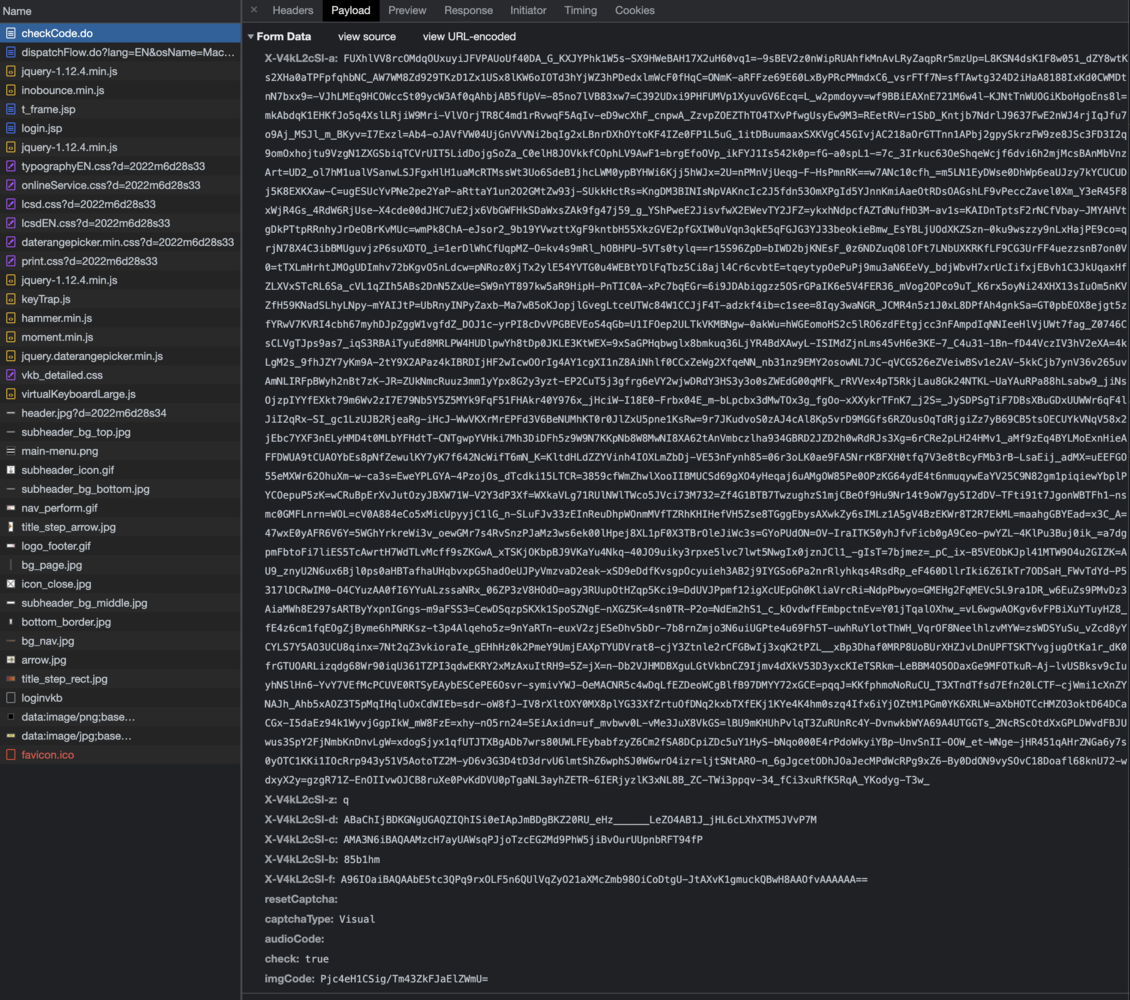1130x1000 pixels.
Task: Click the Name column header
Action: (18, 11)
